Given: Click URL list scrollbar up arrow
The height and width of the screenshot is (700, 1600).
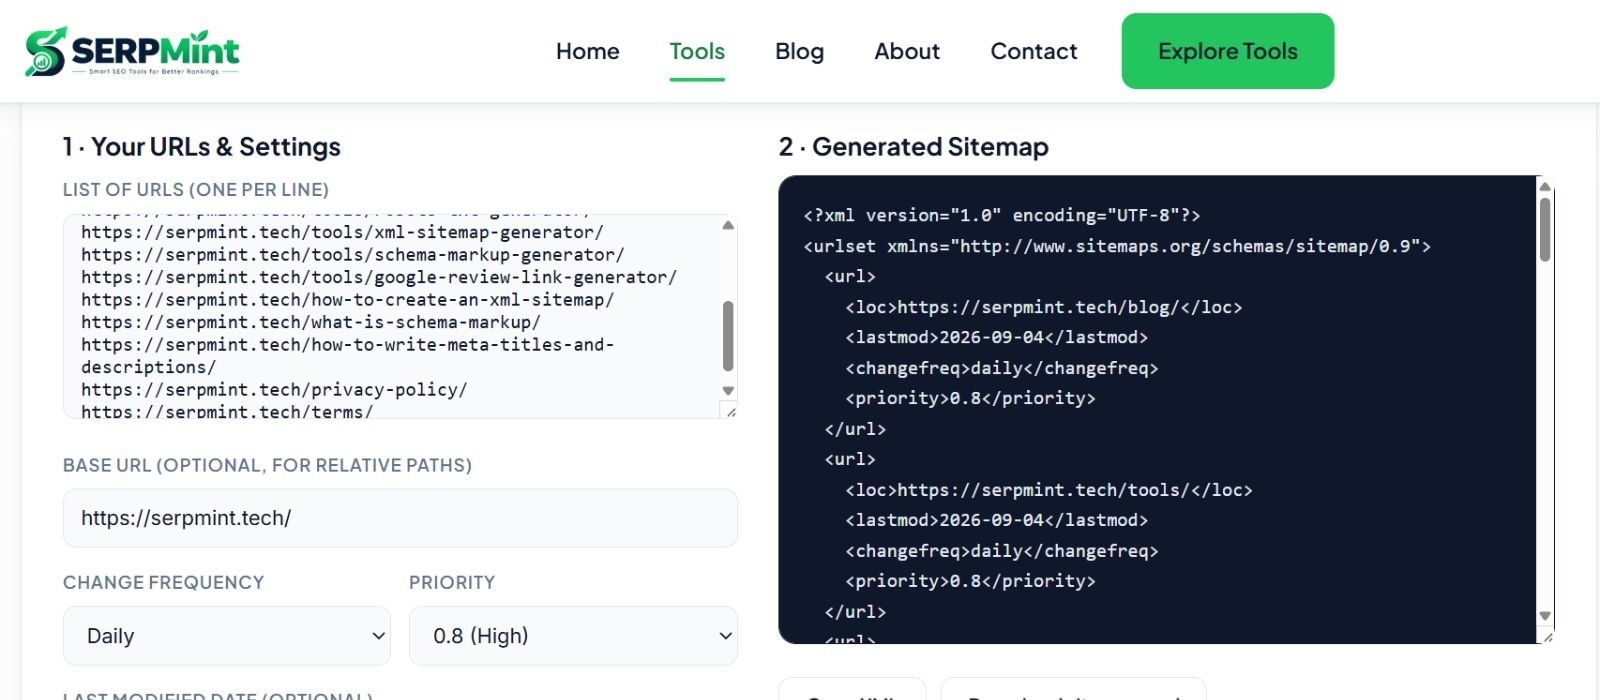Looking at the screenshot, I should click(x=728, y=225).
